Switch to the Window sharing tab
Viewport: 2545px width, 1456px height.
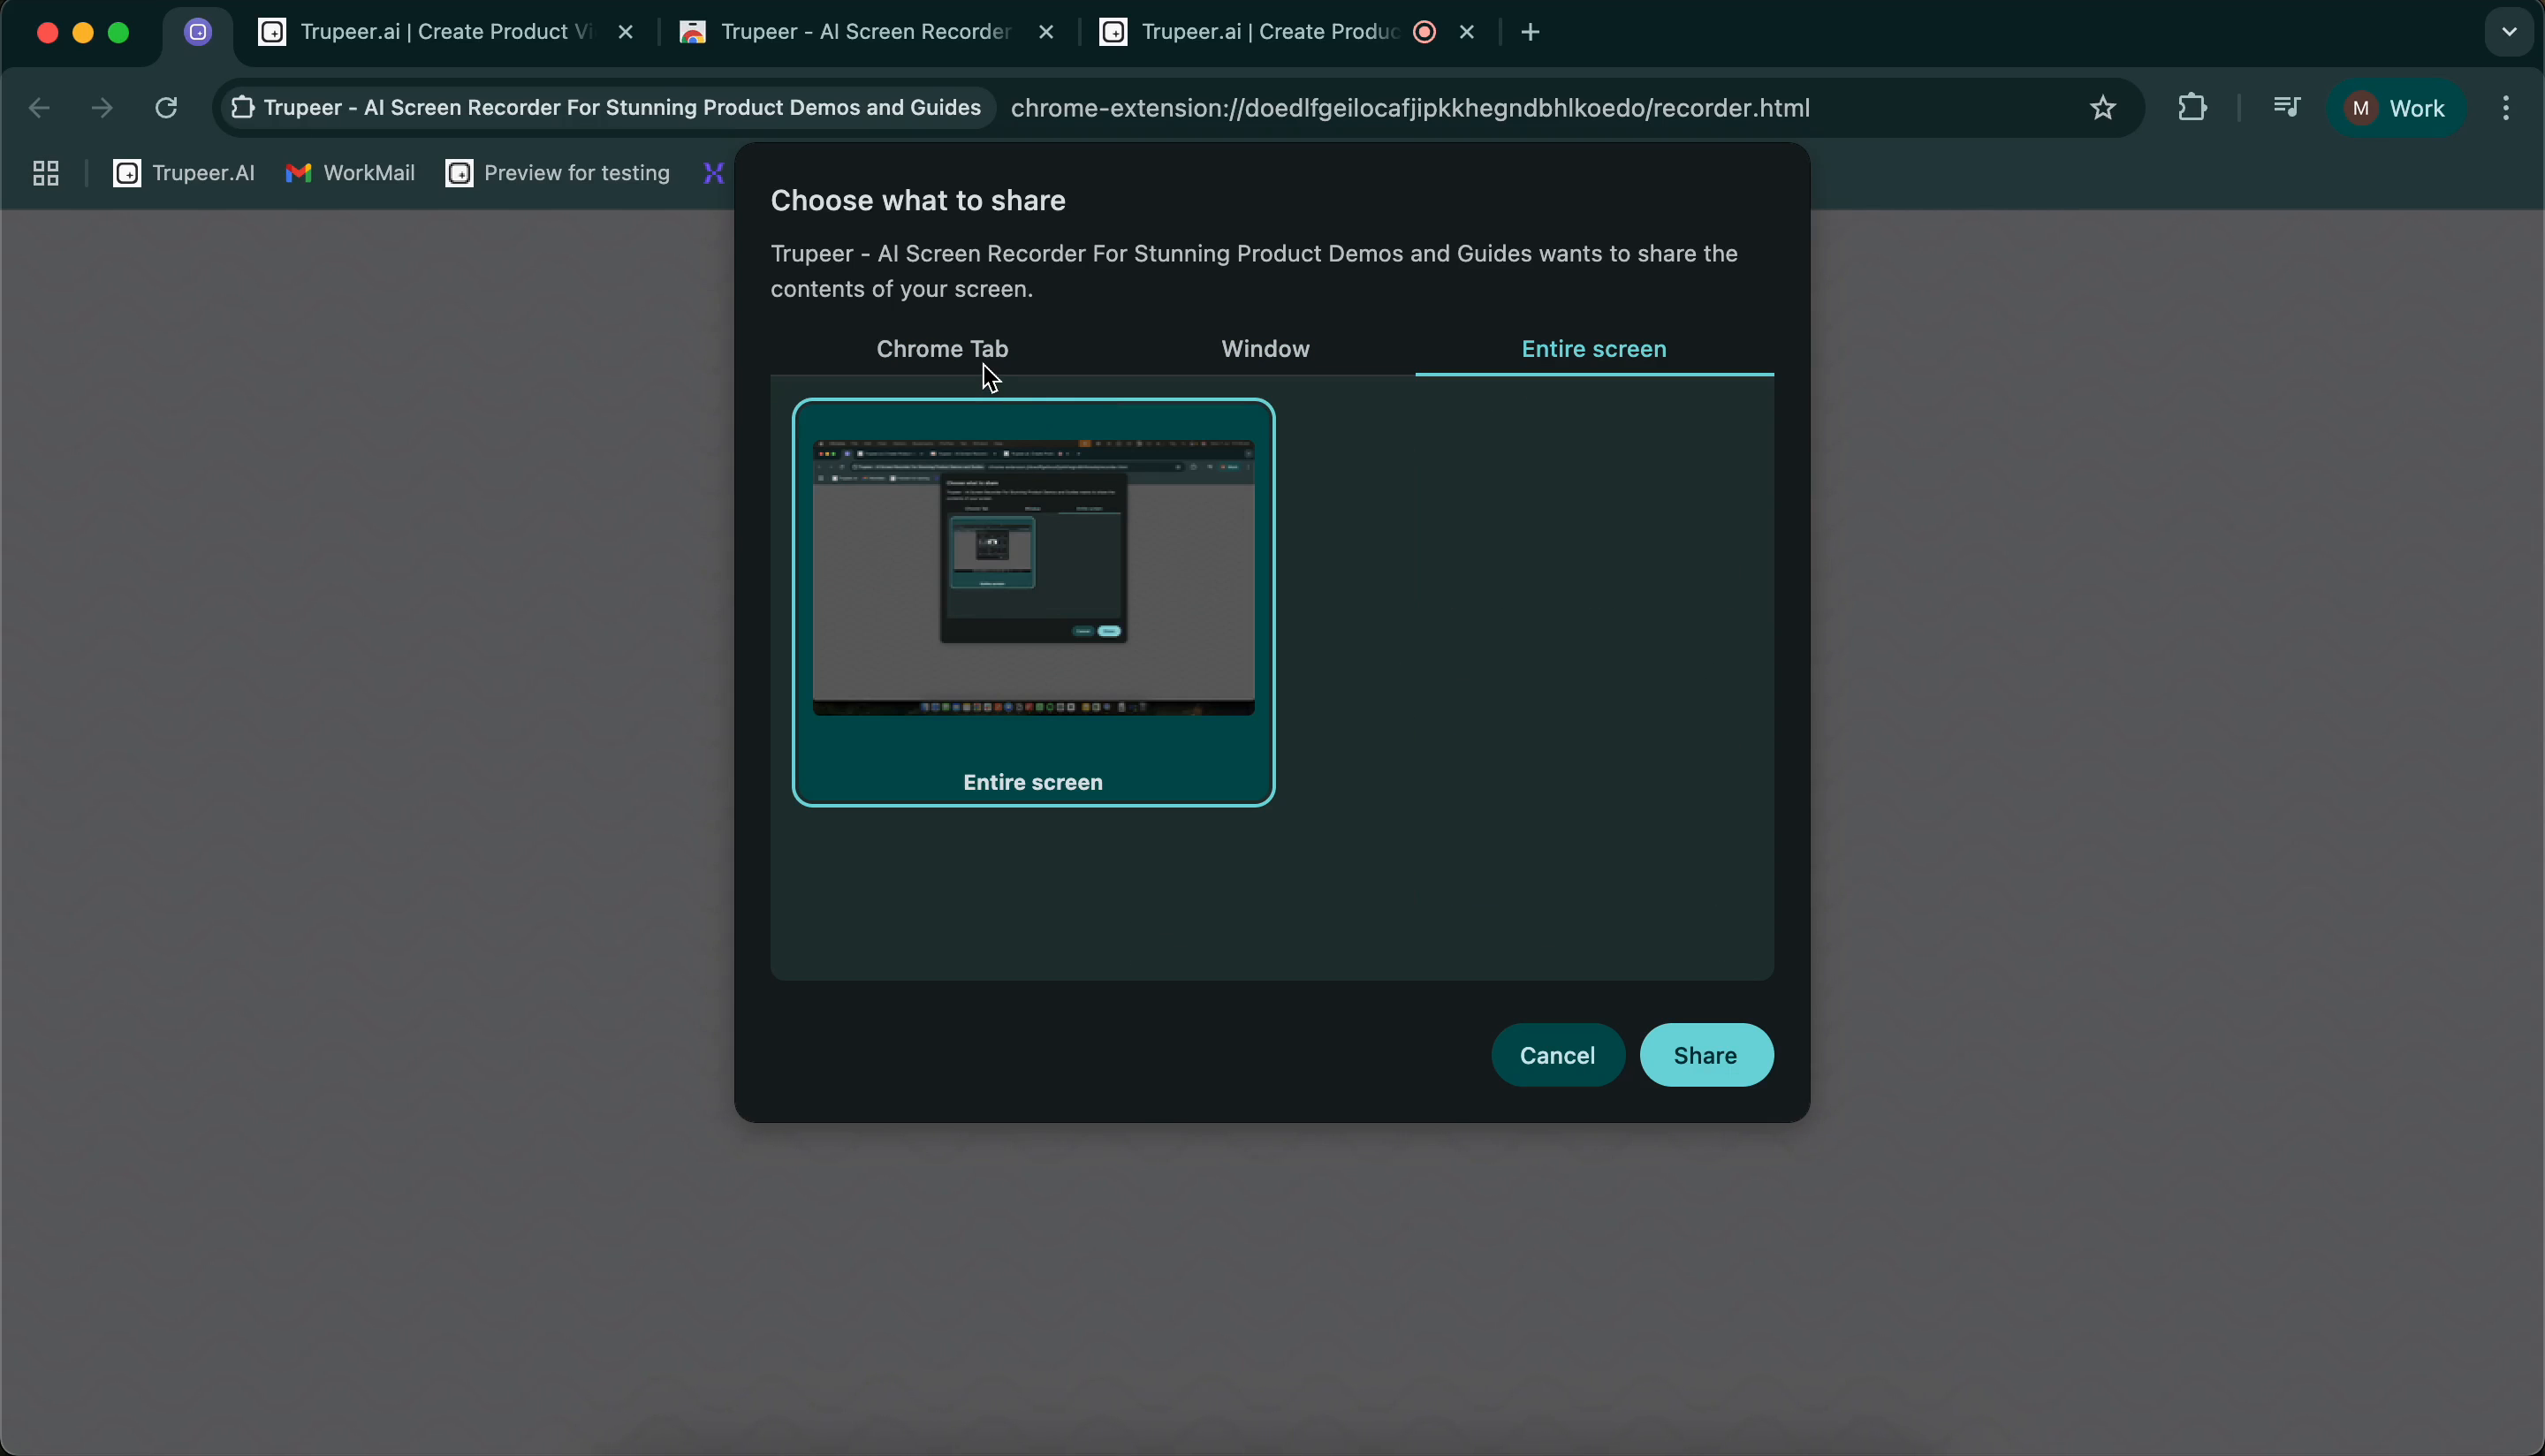click(1264, 349)
